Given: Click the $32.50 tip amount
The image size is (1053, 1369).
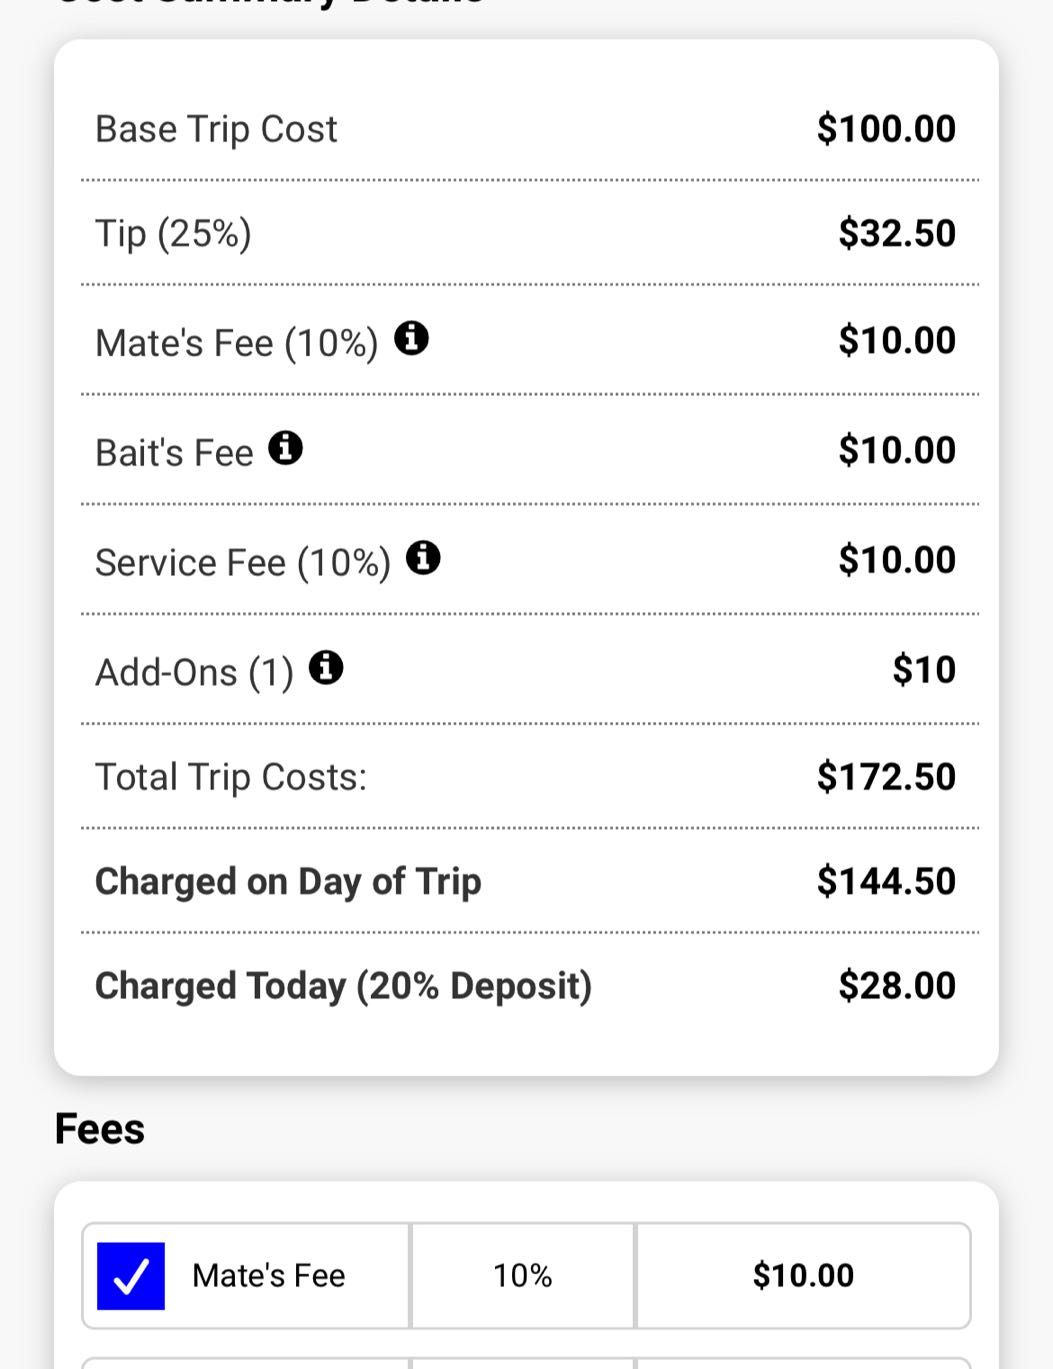Looking at the screenshot, I should 897,234.
